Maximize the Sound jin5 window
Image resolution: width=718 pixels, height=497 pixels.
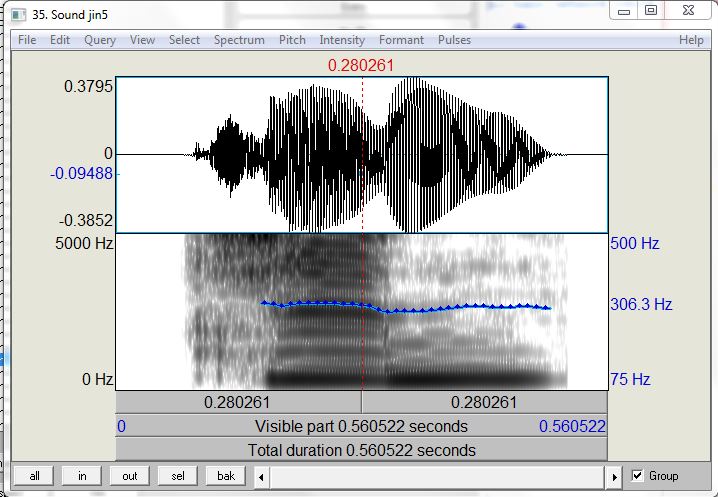[x=651, y=11]
